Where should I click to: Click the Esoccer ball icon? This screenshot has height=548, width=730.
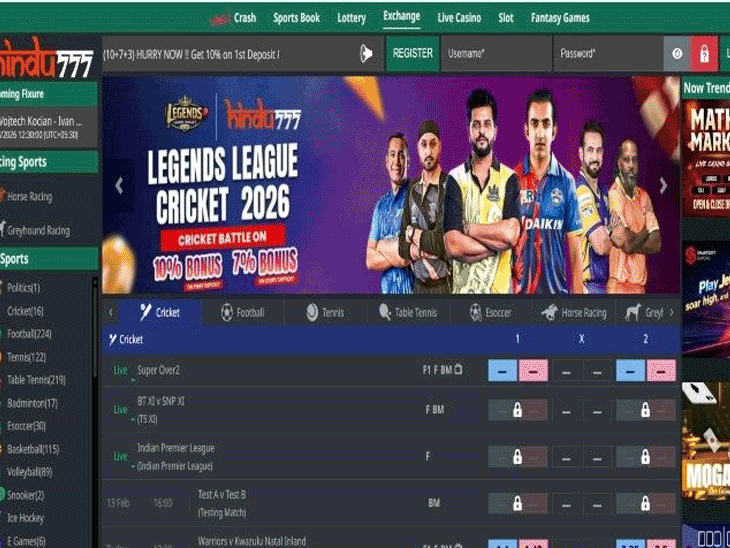475,312
